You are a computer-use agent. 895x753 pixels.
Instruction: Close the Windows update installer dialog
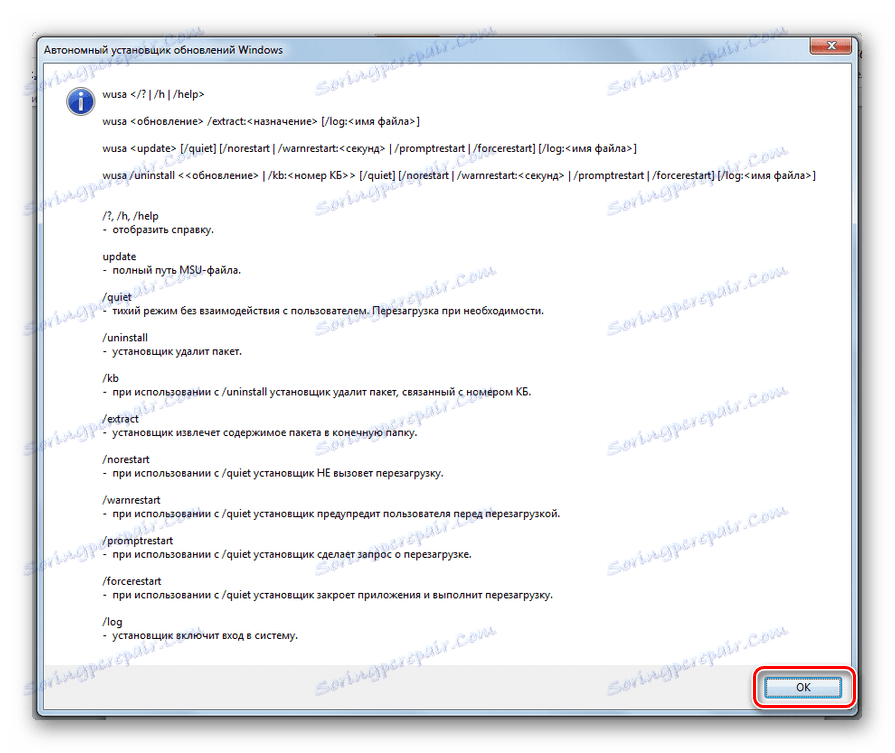[x=832, y=46]
